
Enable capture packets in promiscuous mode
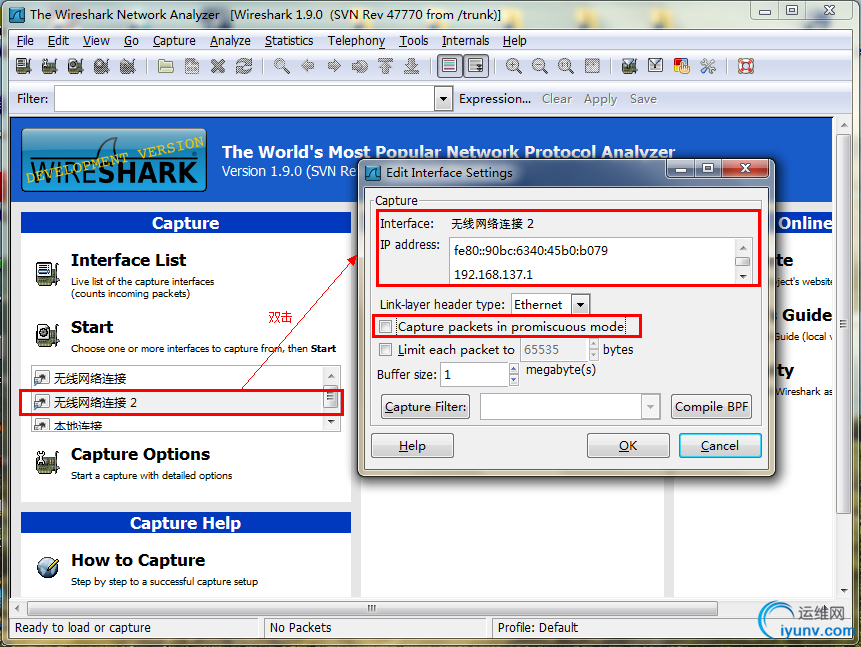click(x=386, y=327)
